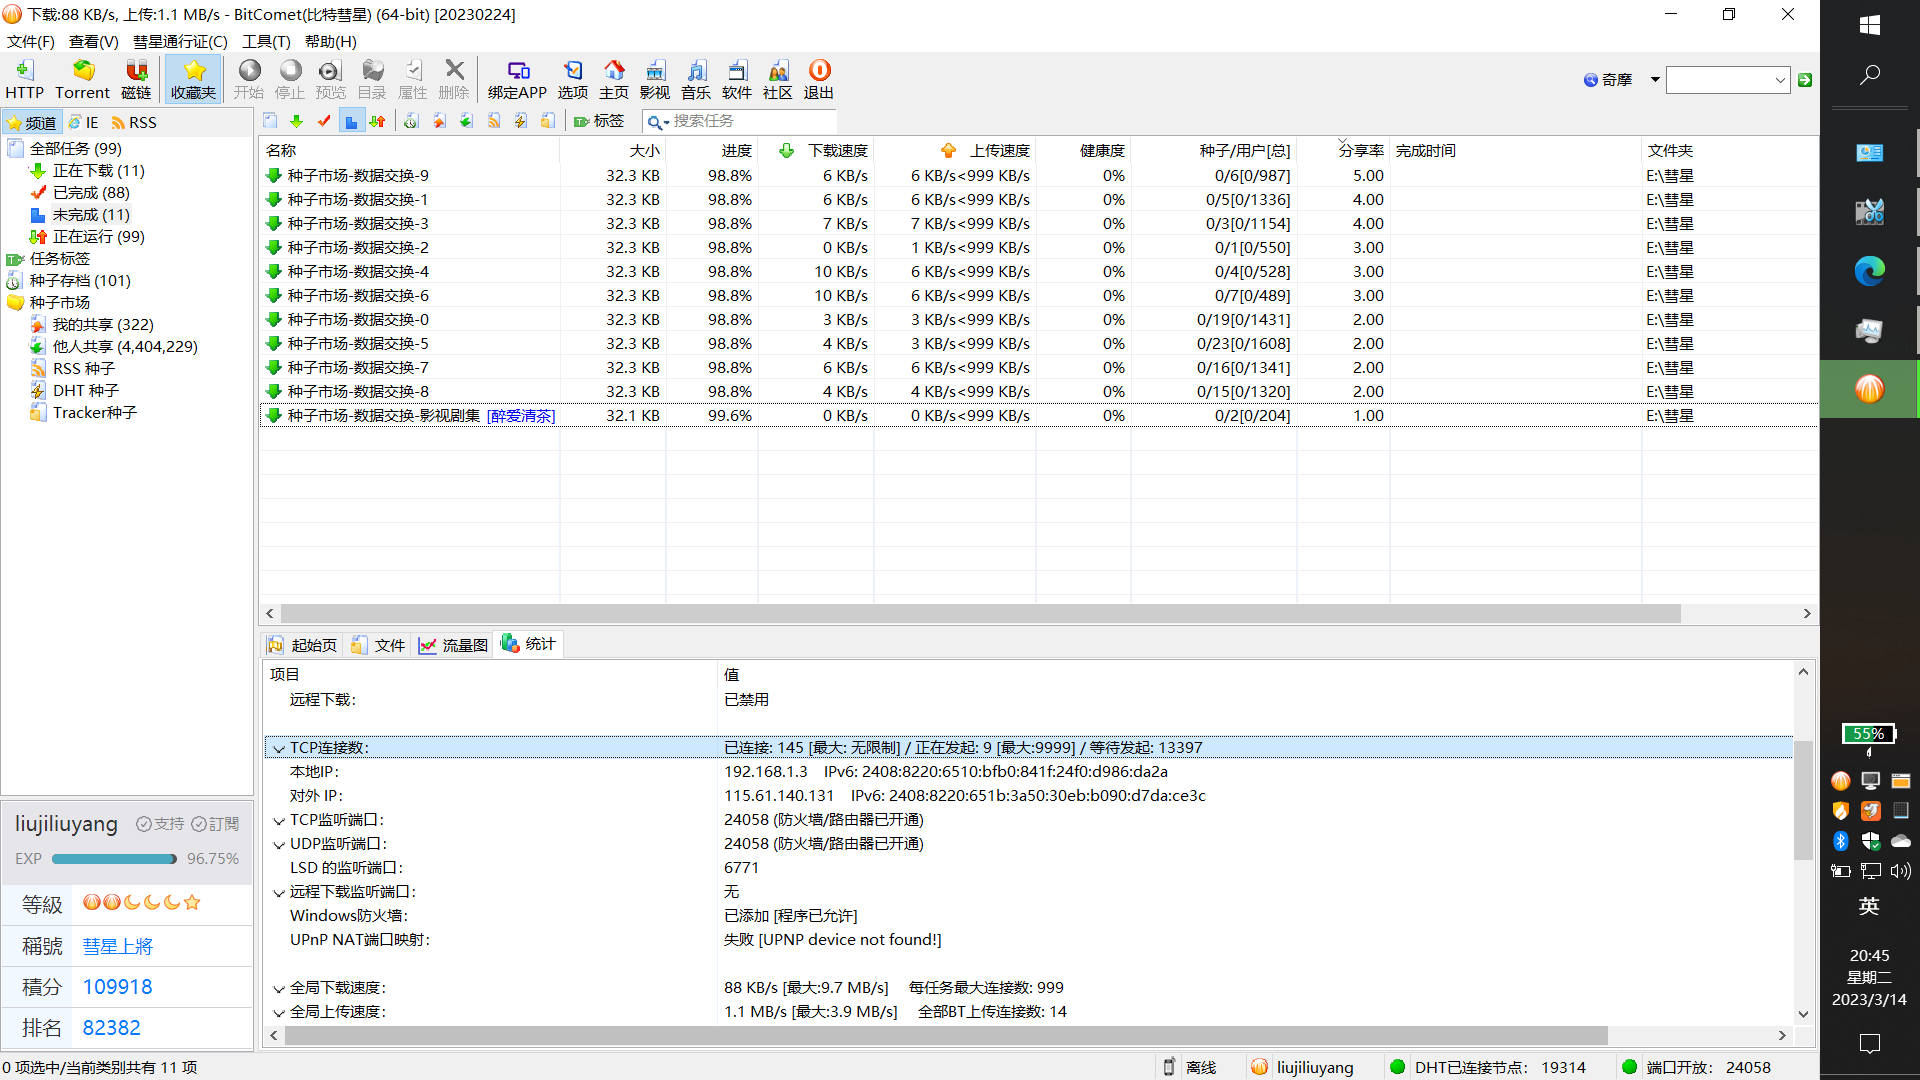Switch to the 流量图 tab
The image size is (1920, 1080).
454,645
